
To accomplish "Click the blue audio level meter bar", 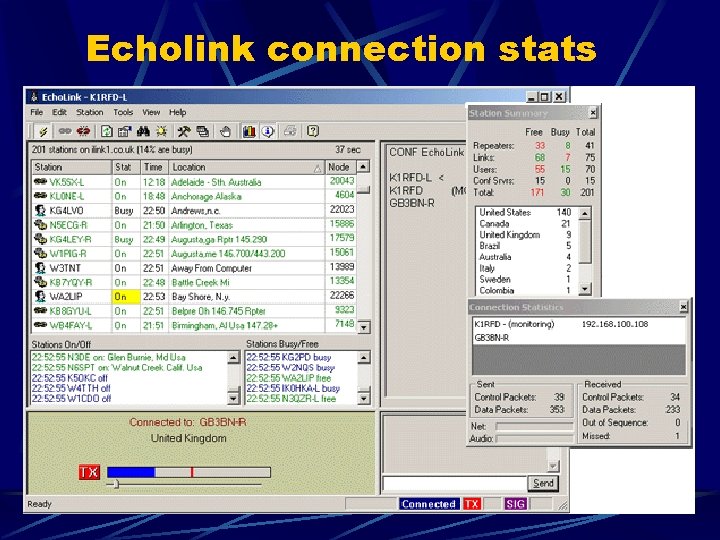I will [x=131, y=472].
